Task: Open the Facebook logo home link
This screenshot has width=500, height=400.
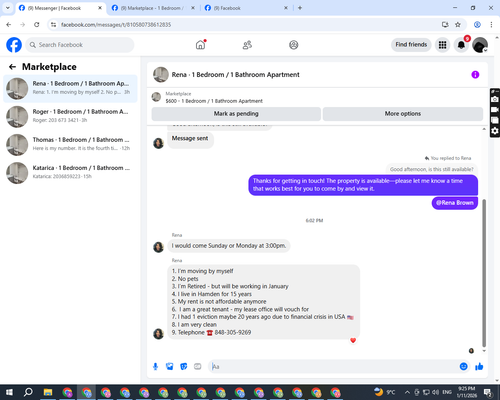Action: point(14,45)
